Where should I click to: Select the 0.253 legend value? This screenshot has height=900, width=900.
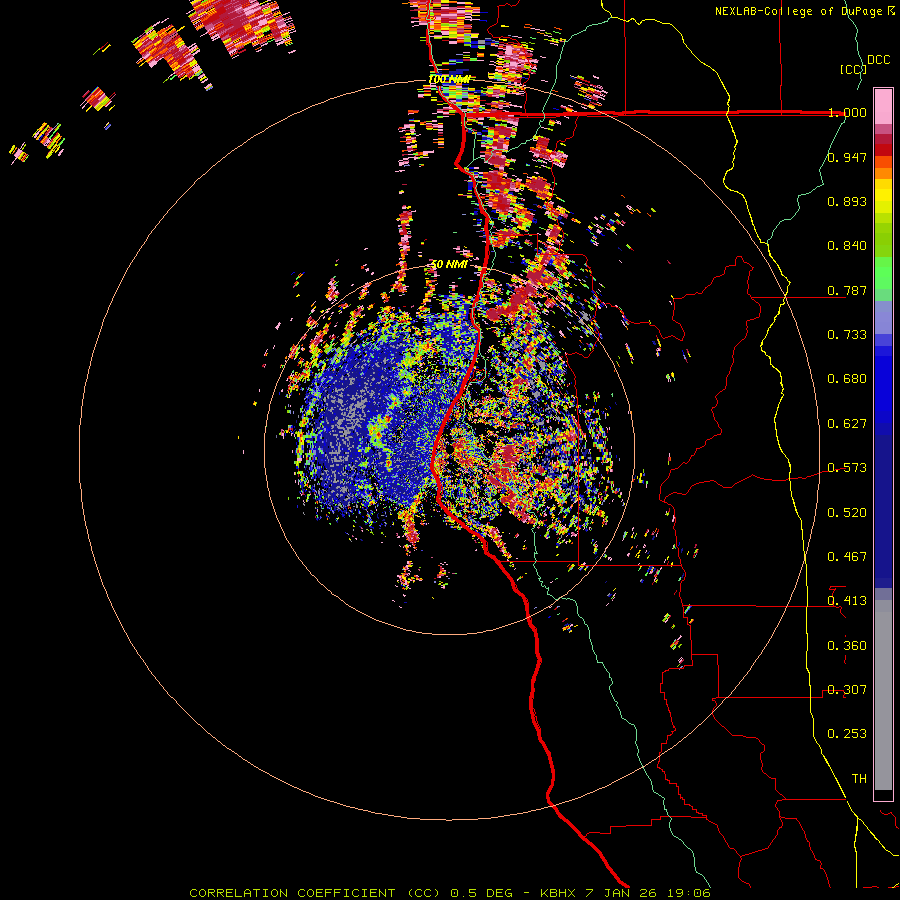pos(847,734)
